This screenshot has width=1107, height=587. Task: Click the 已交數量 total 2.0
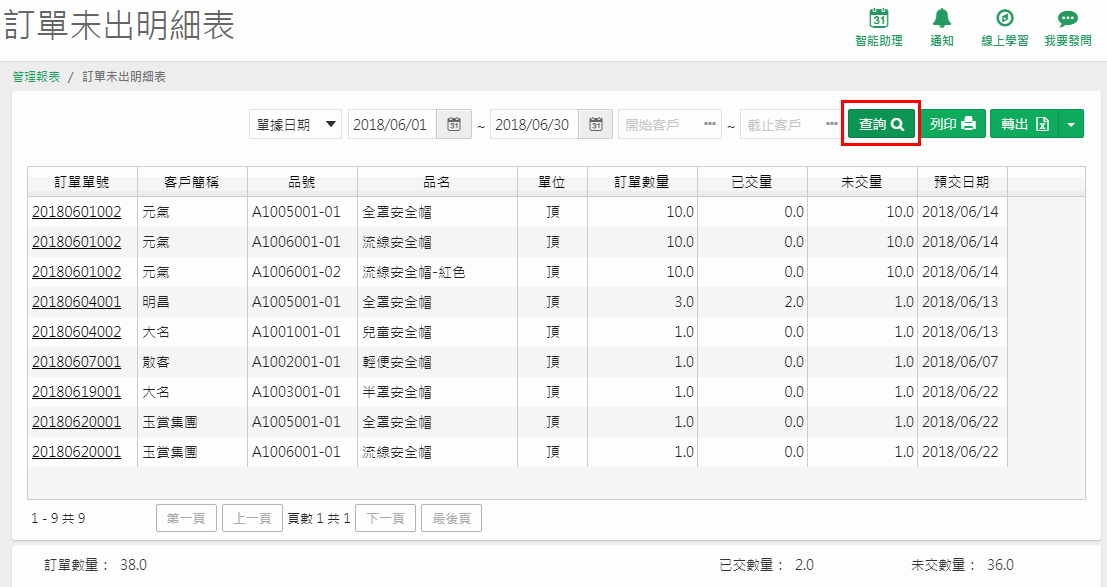click(x=804, y=564)
